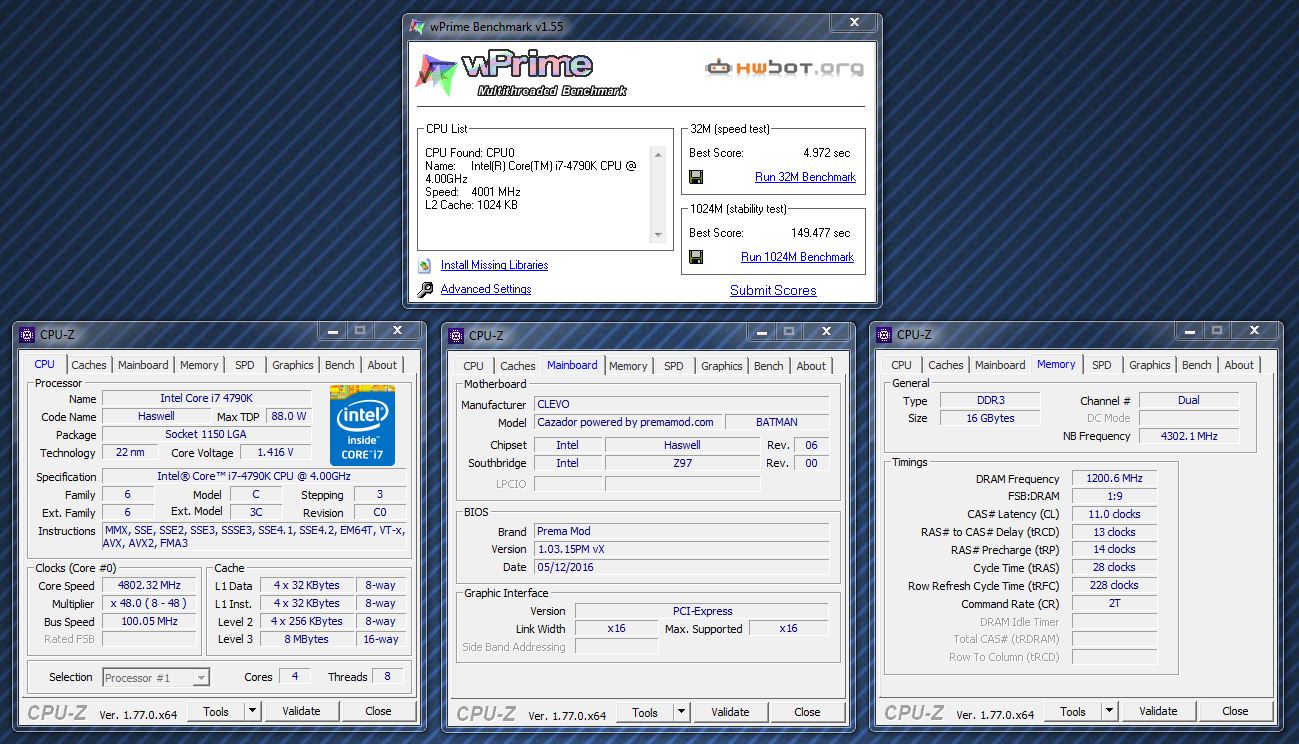
Task: Close the wPrime Benchmark window
Action: pyautogui.click(x=854, y=22)
